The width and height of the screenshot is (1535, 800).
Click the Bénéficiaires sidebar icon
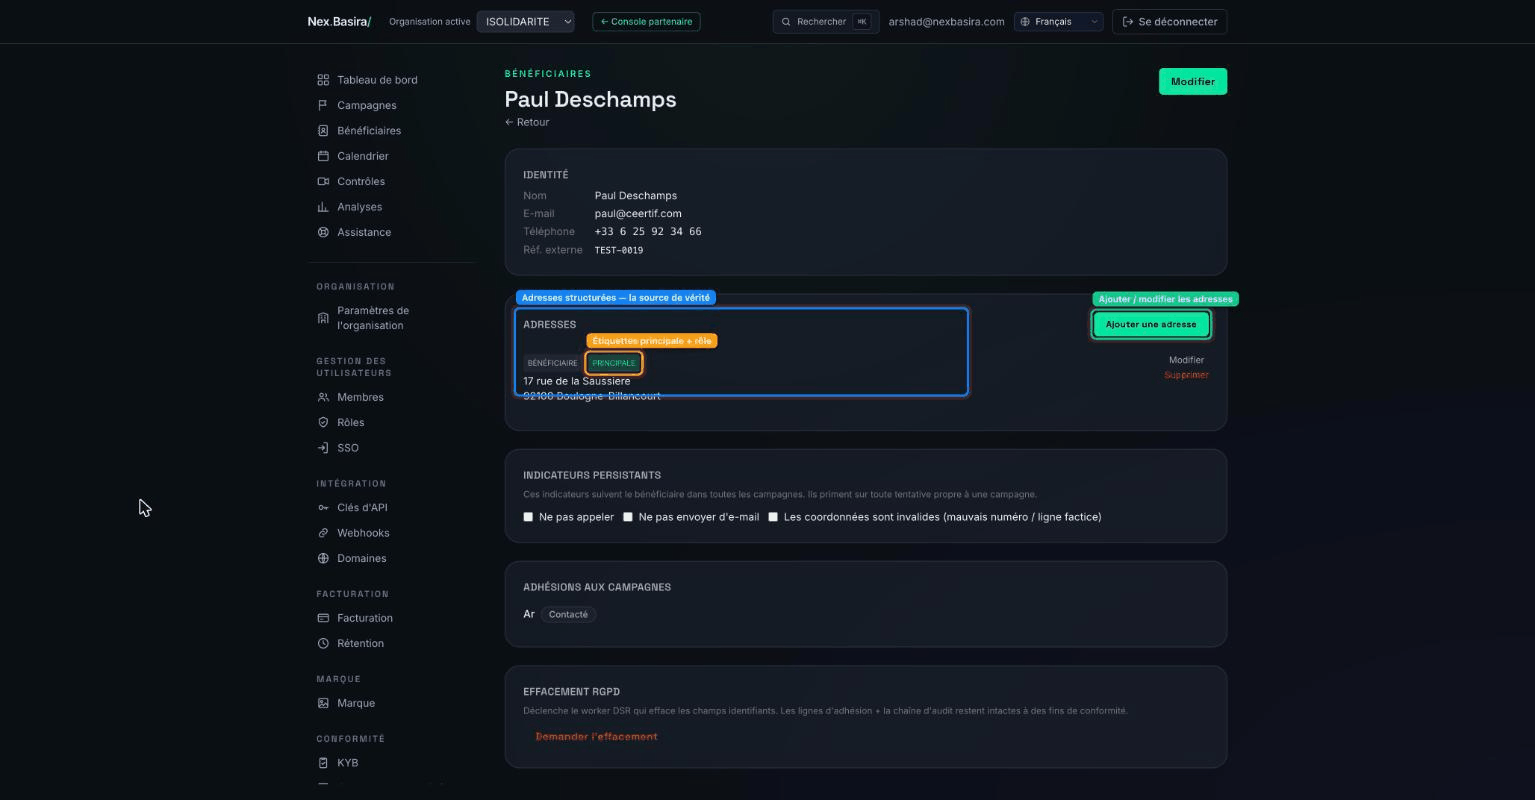[x=323, y=131]
